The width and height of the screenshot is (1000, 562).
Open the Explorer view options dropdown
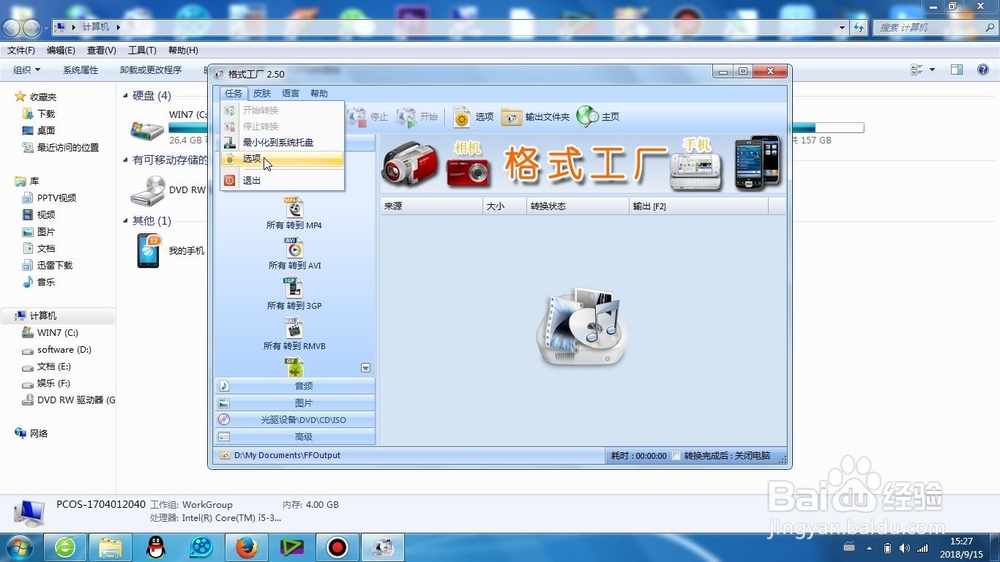tap(932, 70)
